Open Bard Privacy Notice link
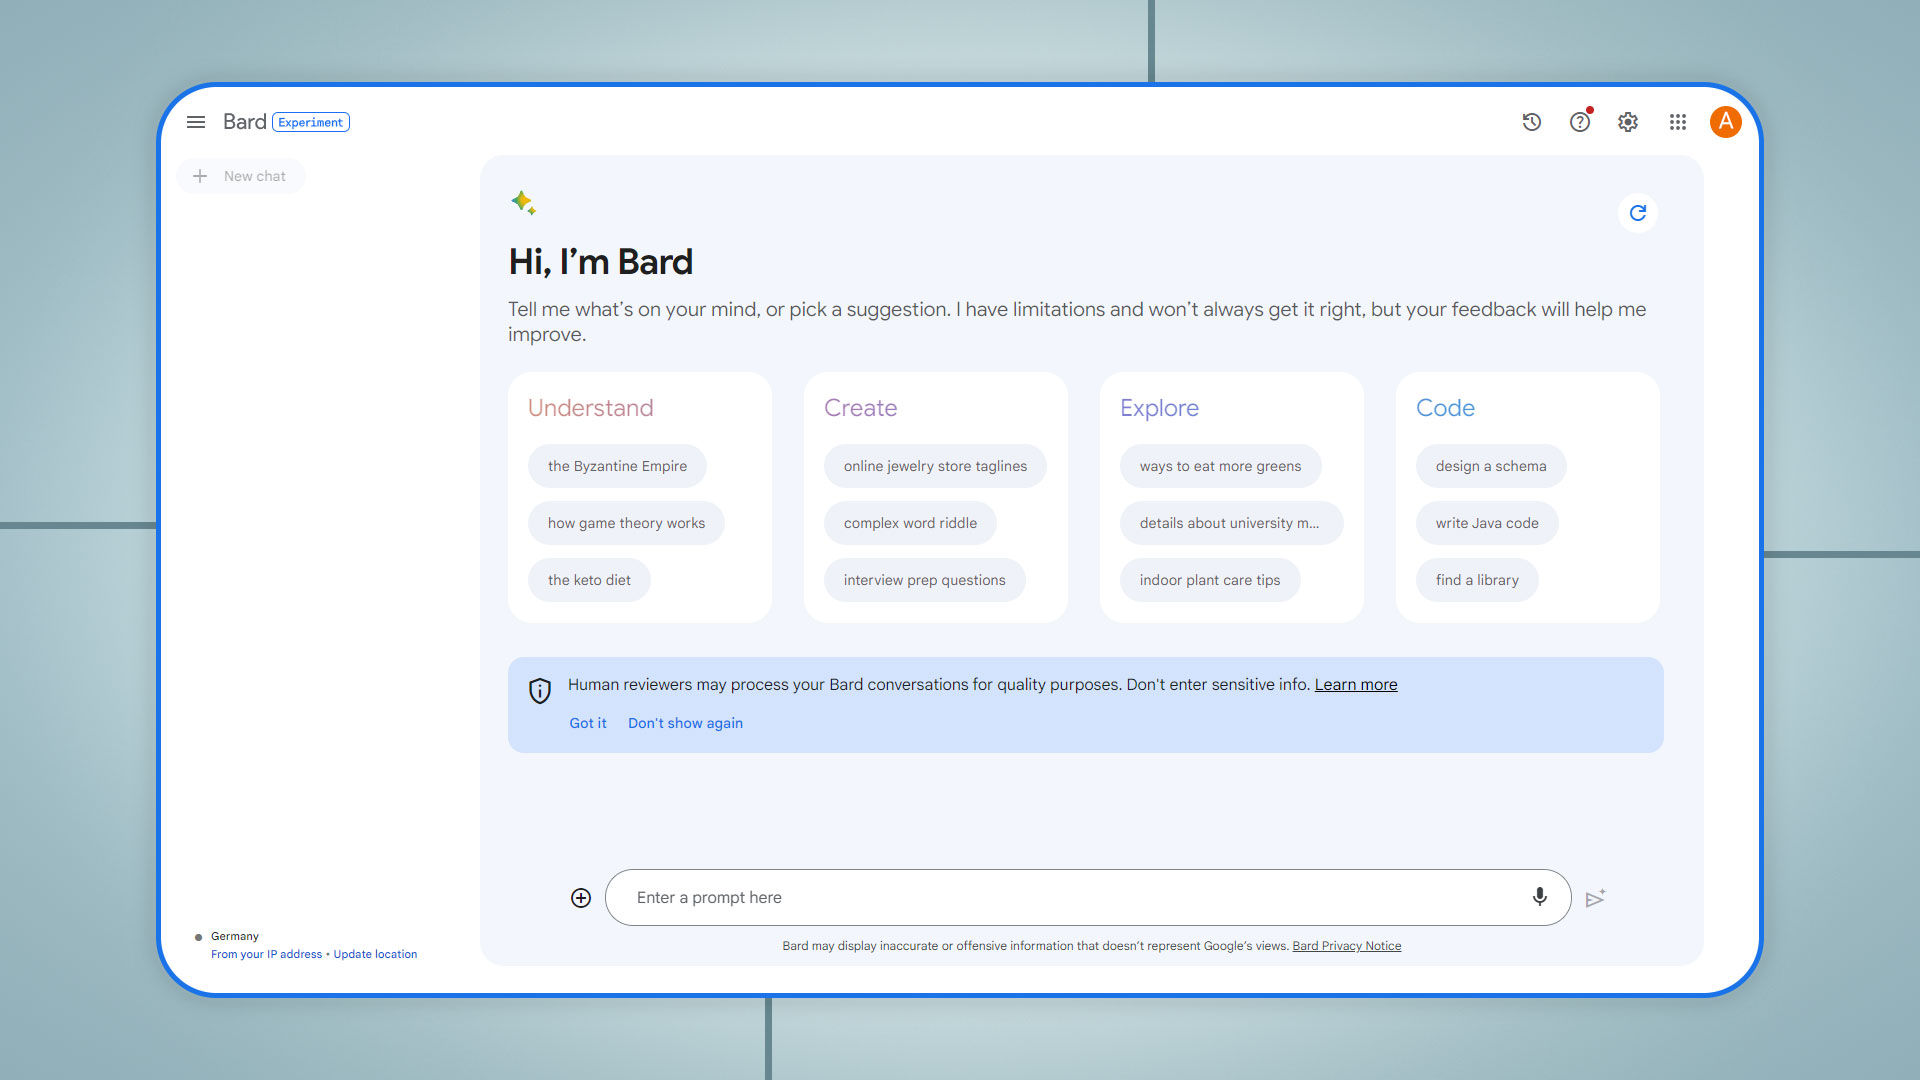Viewport: 1920px width, 1080px height. click(1347, 946)
